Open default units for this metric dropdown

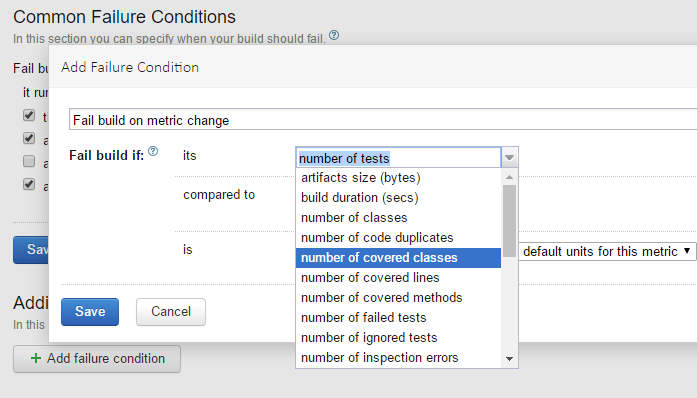[x=606, y=251]
